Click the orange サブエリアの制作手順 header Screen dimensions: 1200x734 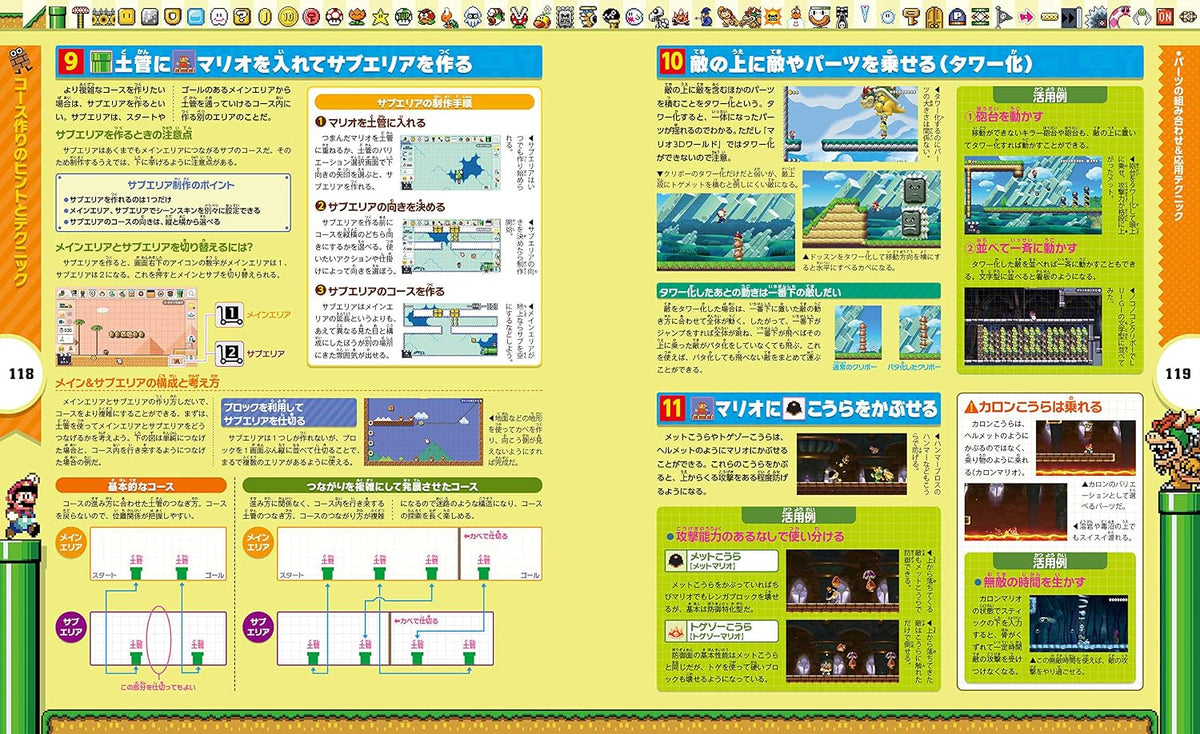pyautogui.click(x=424, y=102)
